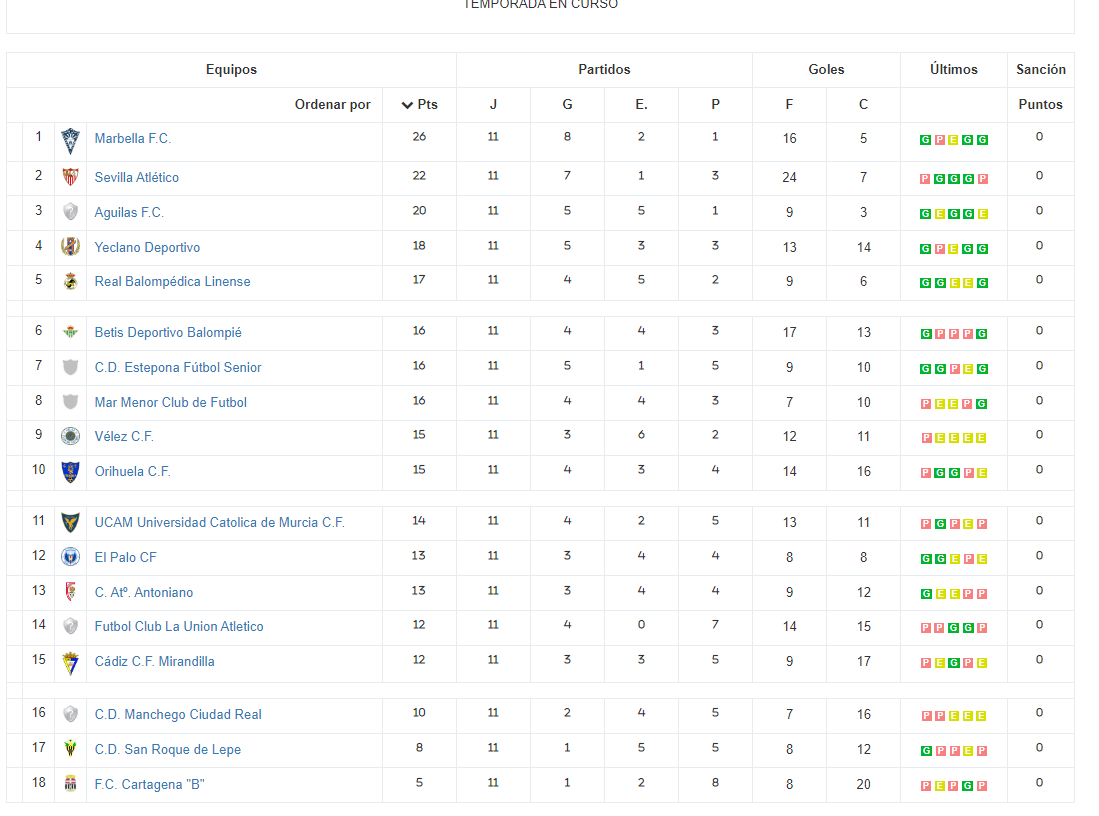This screenshot has height=816, width=1099.
Task: Click the Ordenar por label
Action: pyautogui.click(x=332, y=104)
